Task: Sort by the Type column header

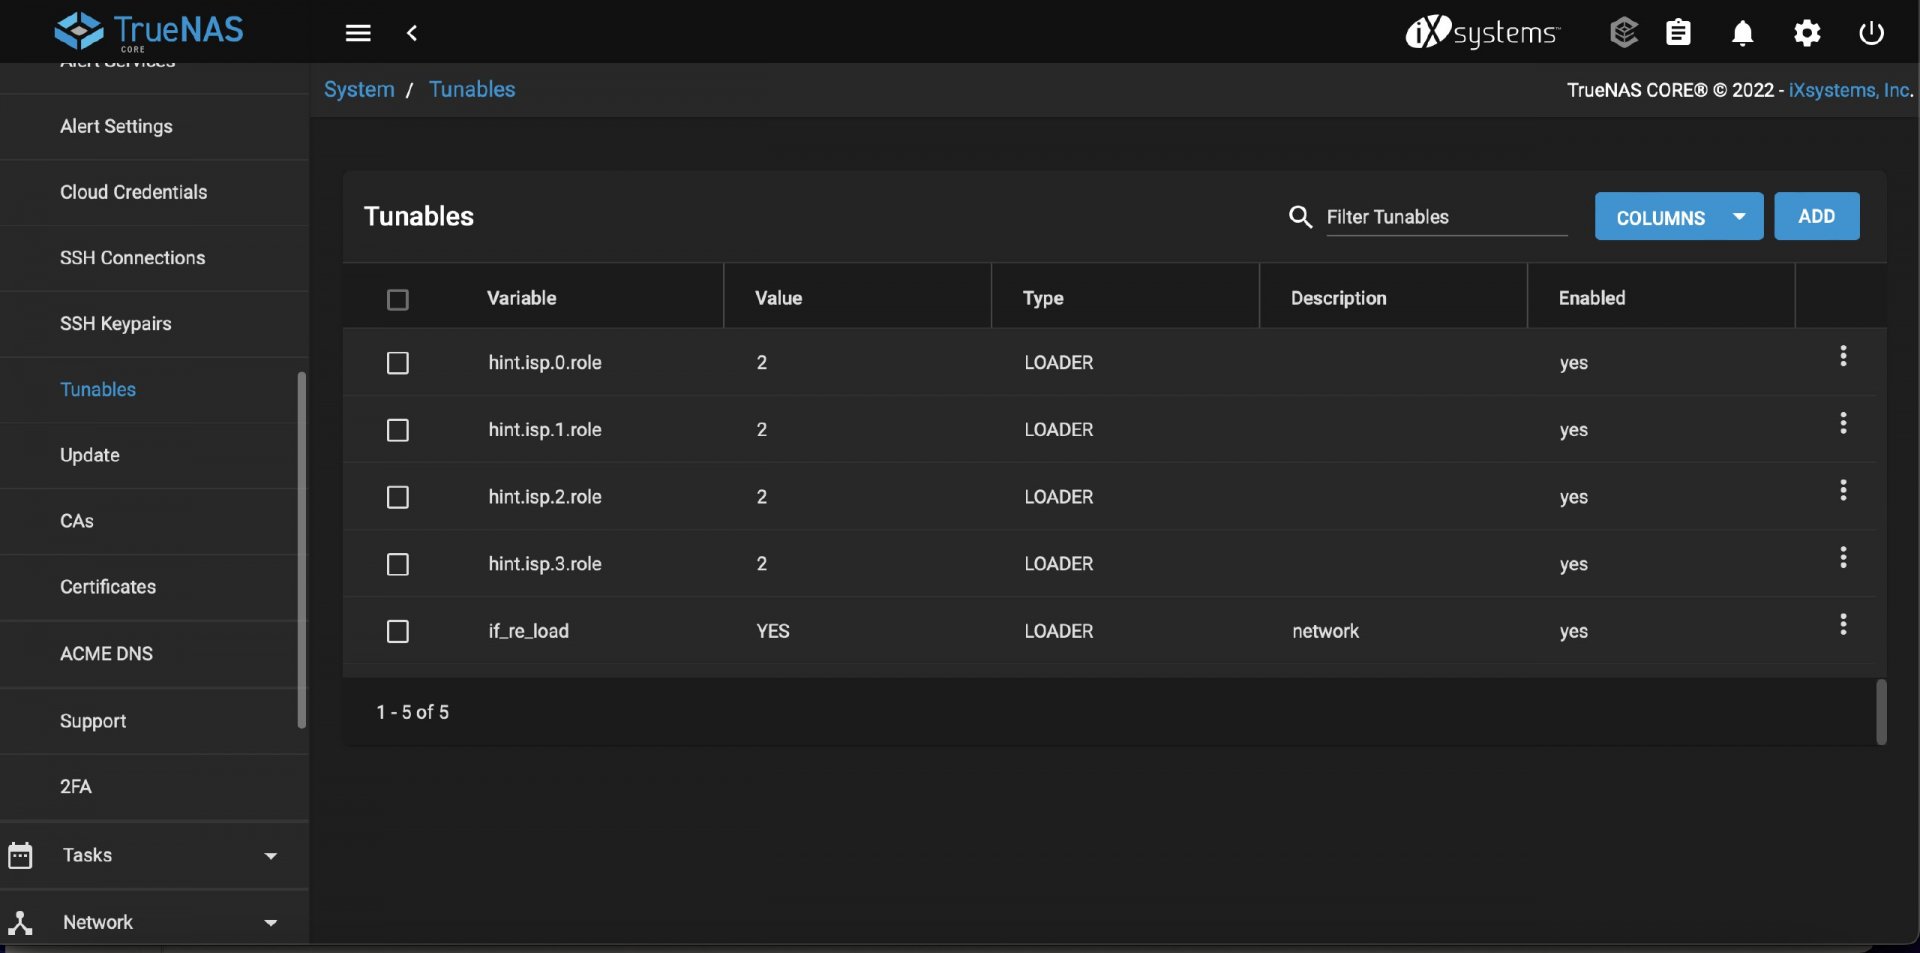Action: pyautogui.click(x=1043, y=298)
